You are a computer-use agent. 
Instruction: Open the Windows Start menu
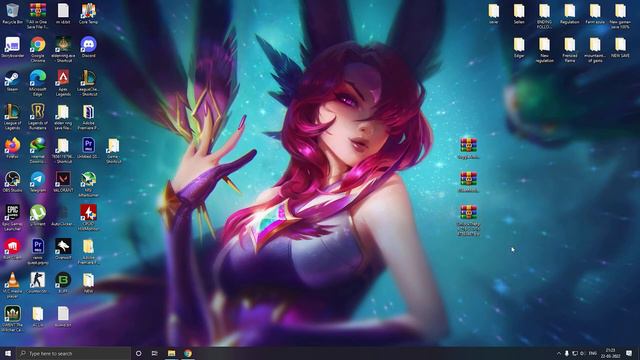pyautogui.click(x=8, y=353)
